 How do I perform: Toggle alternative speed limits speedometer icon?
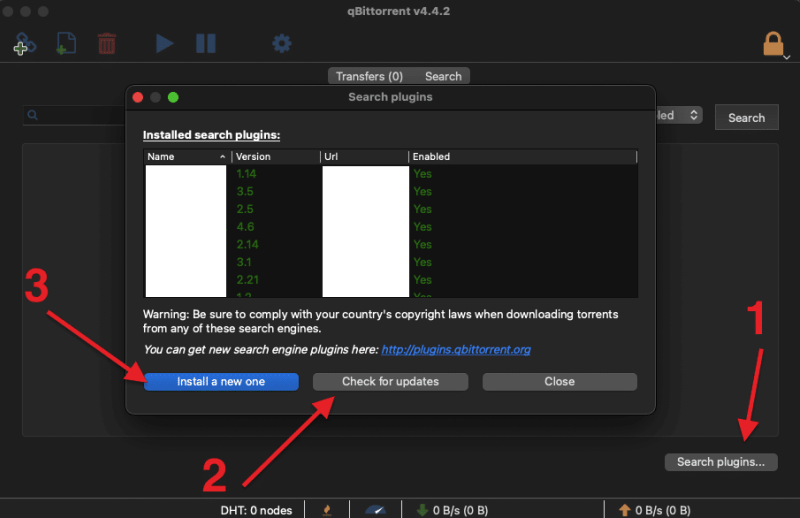click(x=376, y=510)
